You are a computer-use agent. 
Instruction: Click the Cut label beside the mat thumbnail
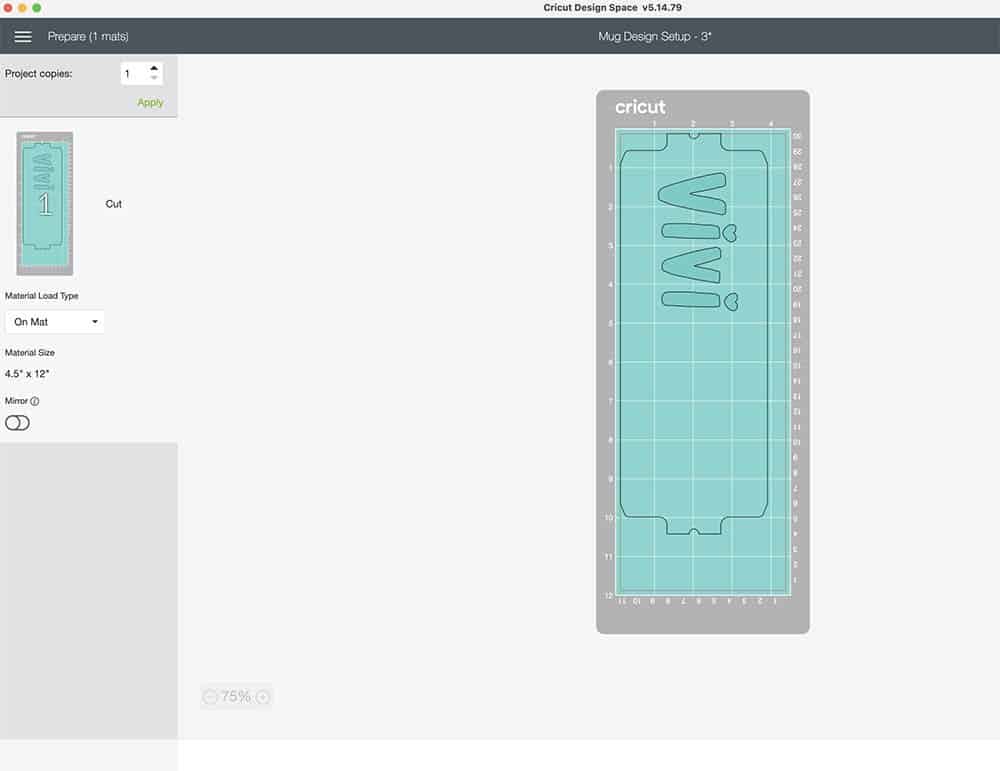[114, 204]
